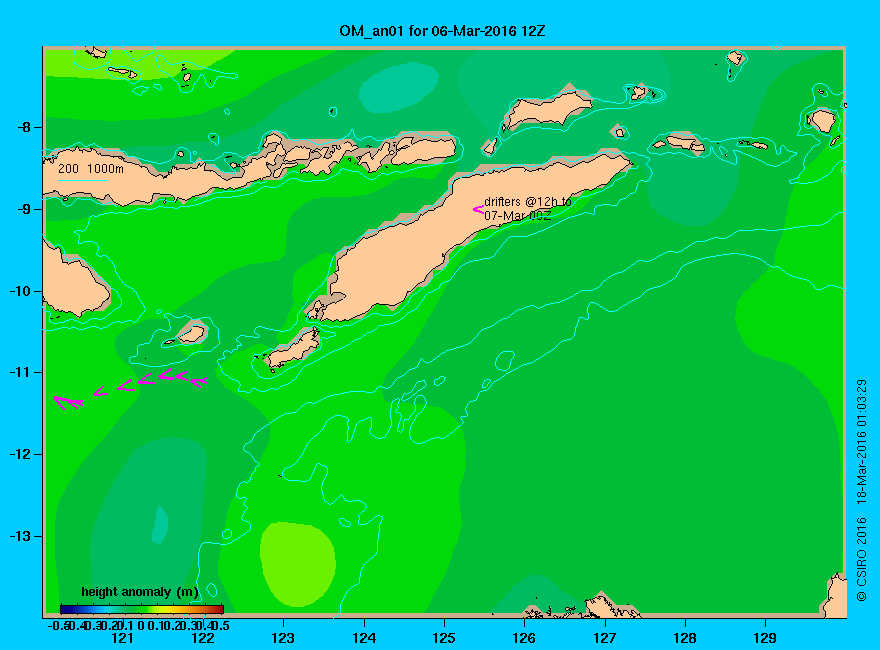Click the longitude label '125'

coord(444,638)
